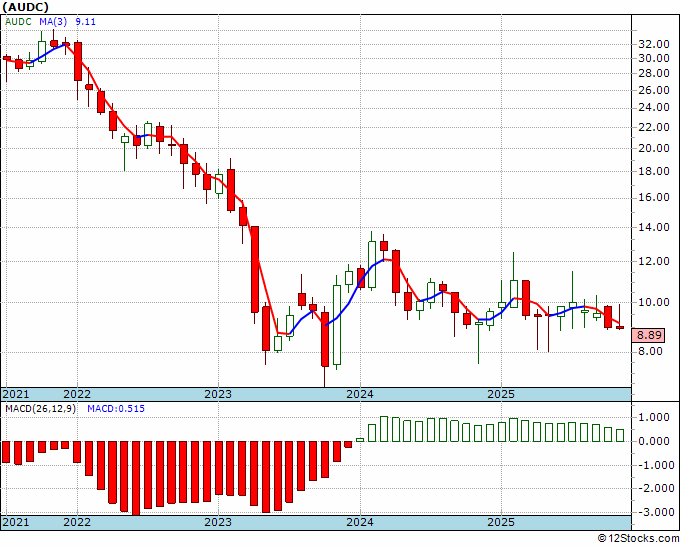Image resolution: width=680 pixels, height=546 pixels.
Task: Click the MACD(26,12,9) indicator label
Action: pyautogui.click(x=40, y=409)
